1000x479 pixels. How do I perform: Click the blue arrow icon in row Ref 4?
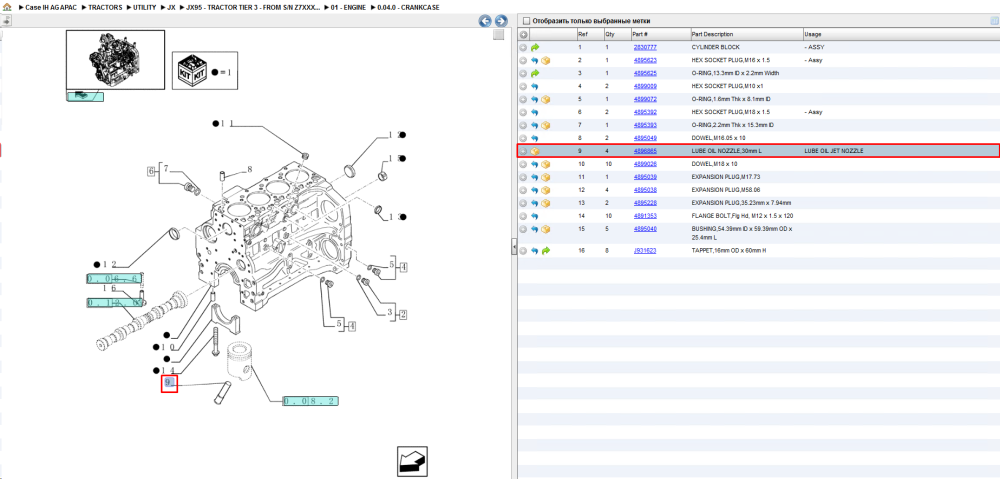(x=534, y=86)
